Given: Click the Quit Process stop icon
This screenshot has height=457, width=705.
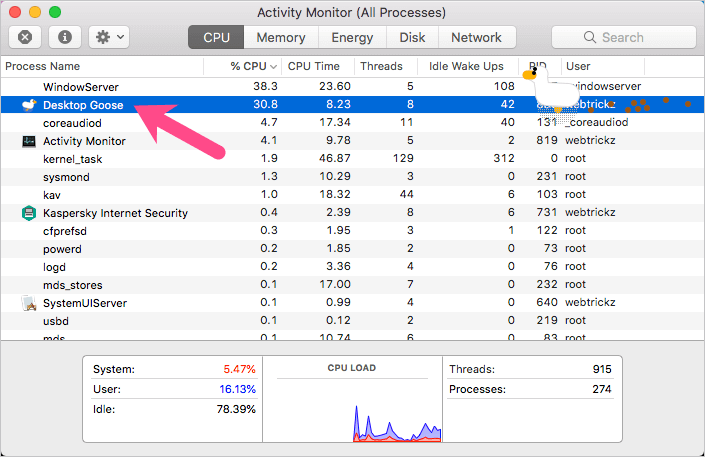Looking at the screenshot, I should pos(25,37).
